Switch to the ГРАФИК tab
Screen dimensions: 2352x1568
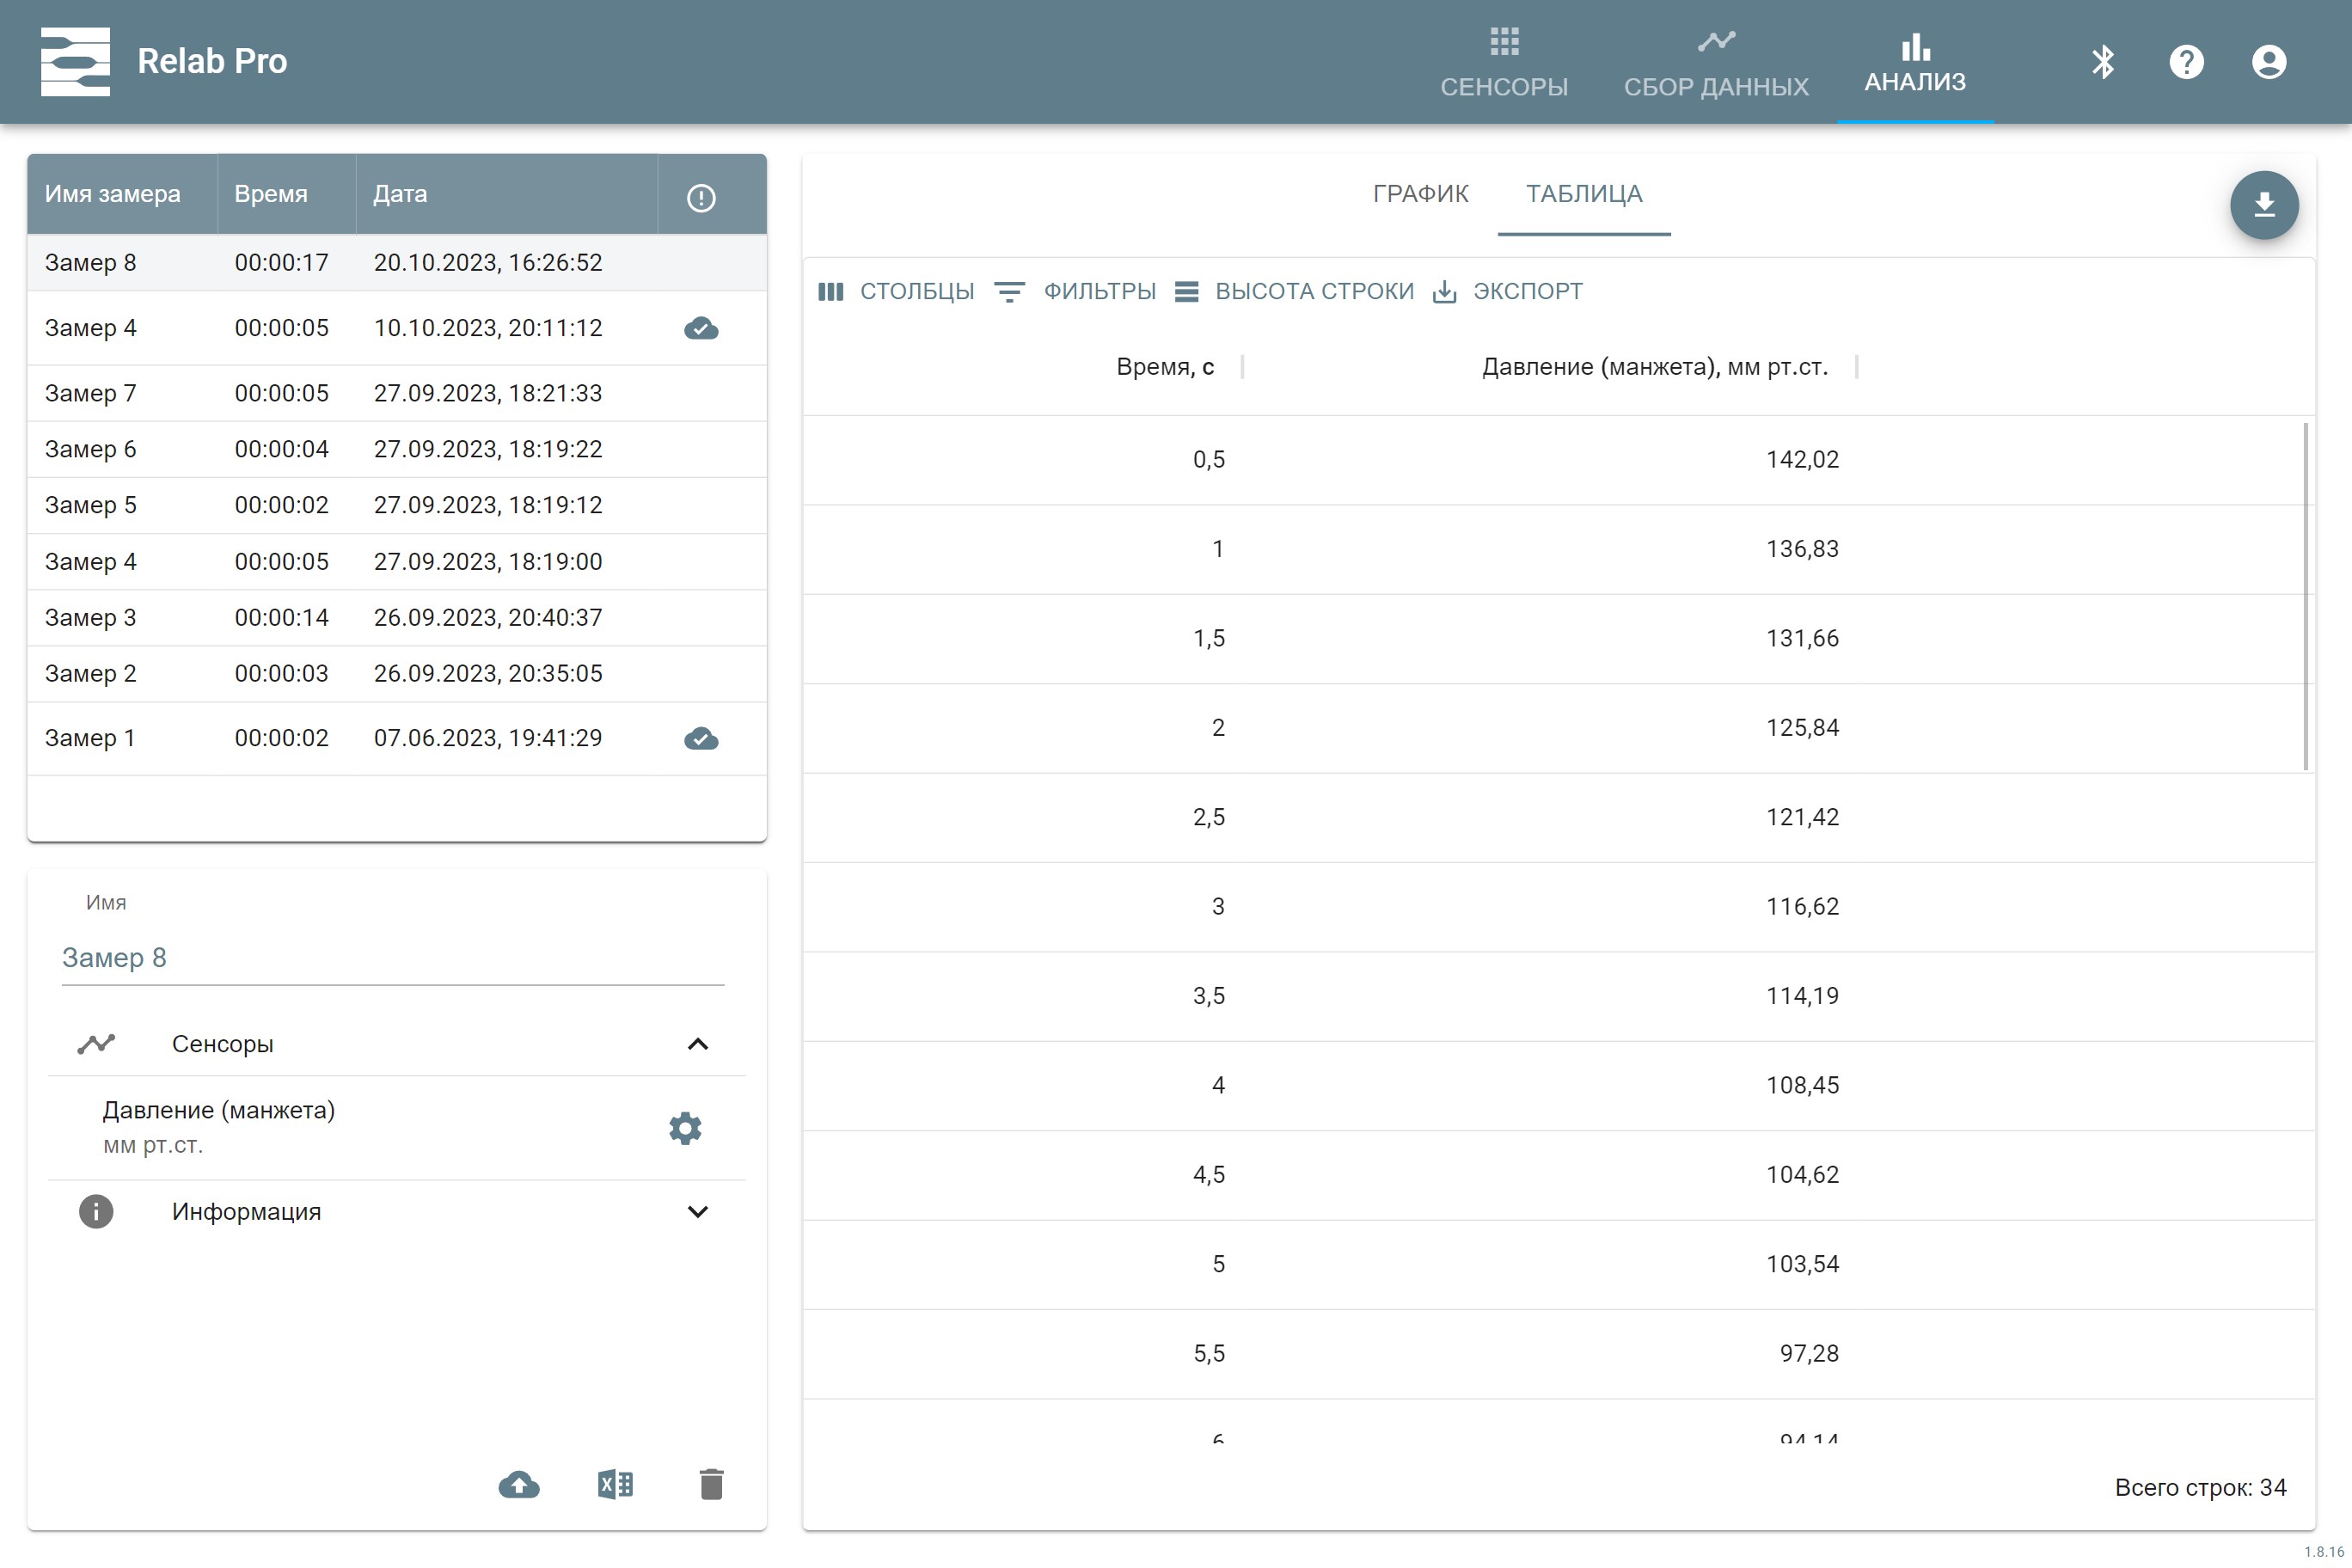click(1420, 193)
